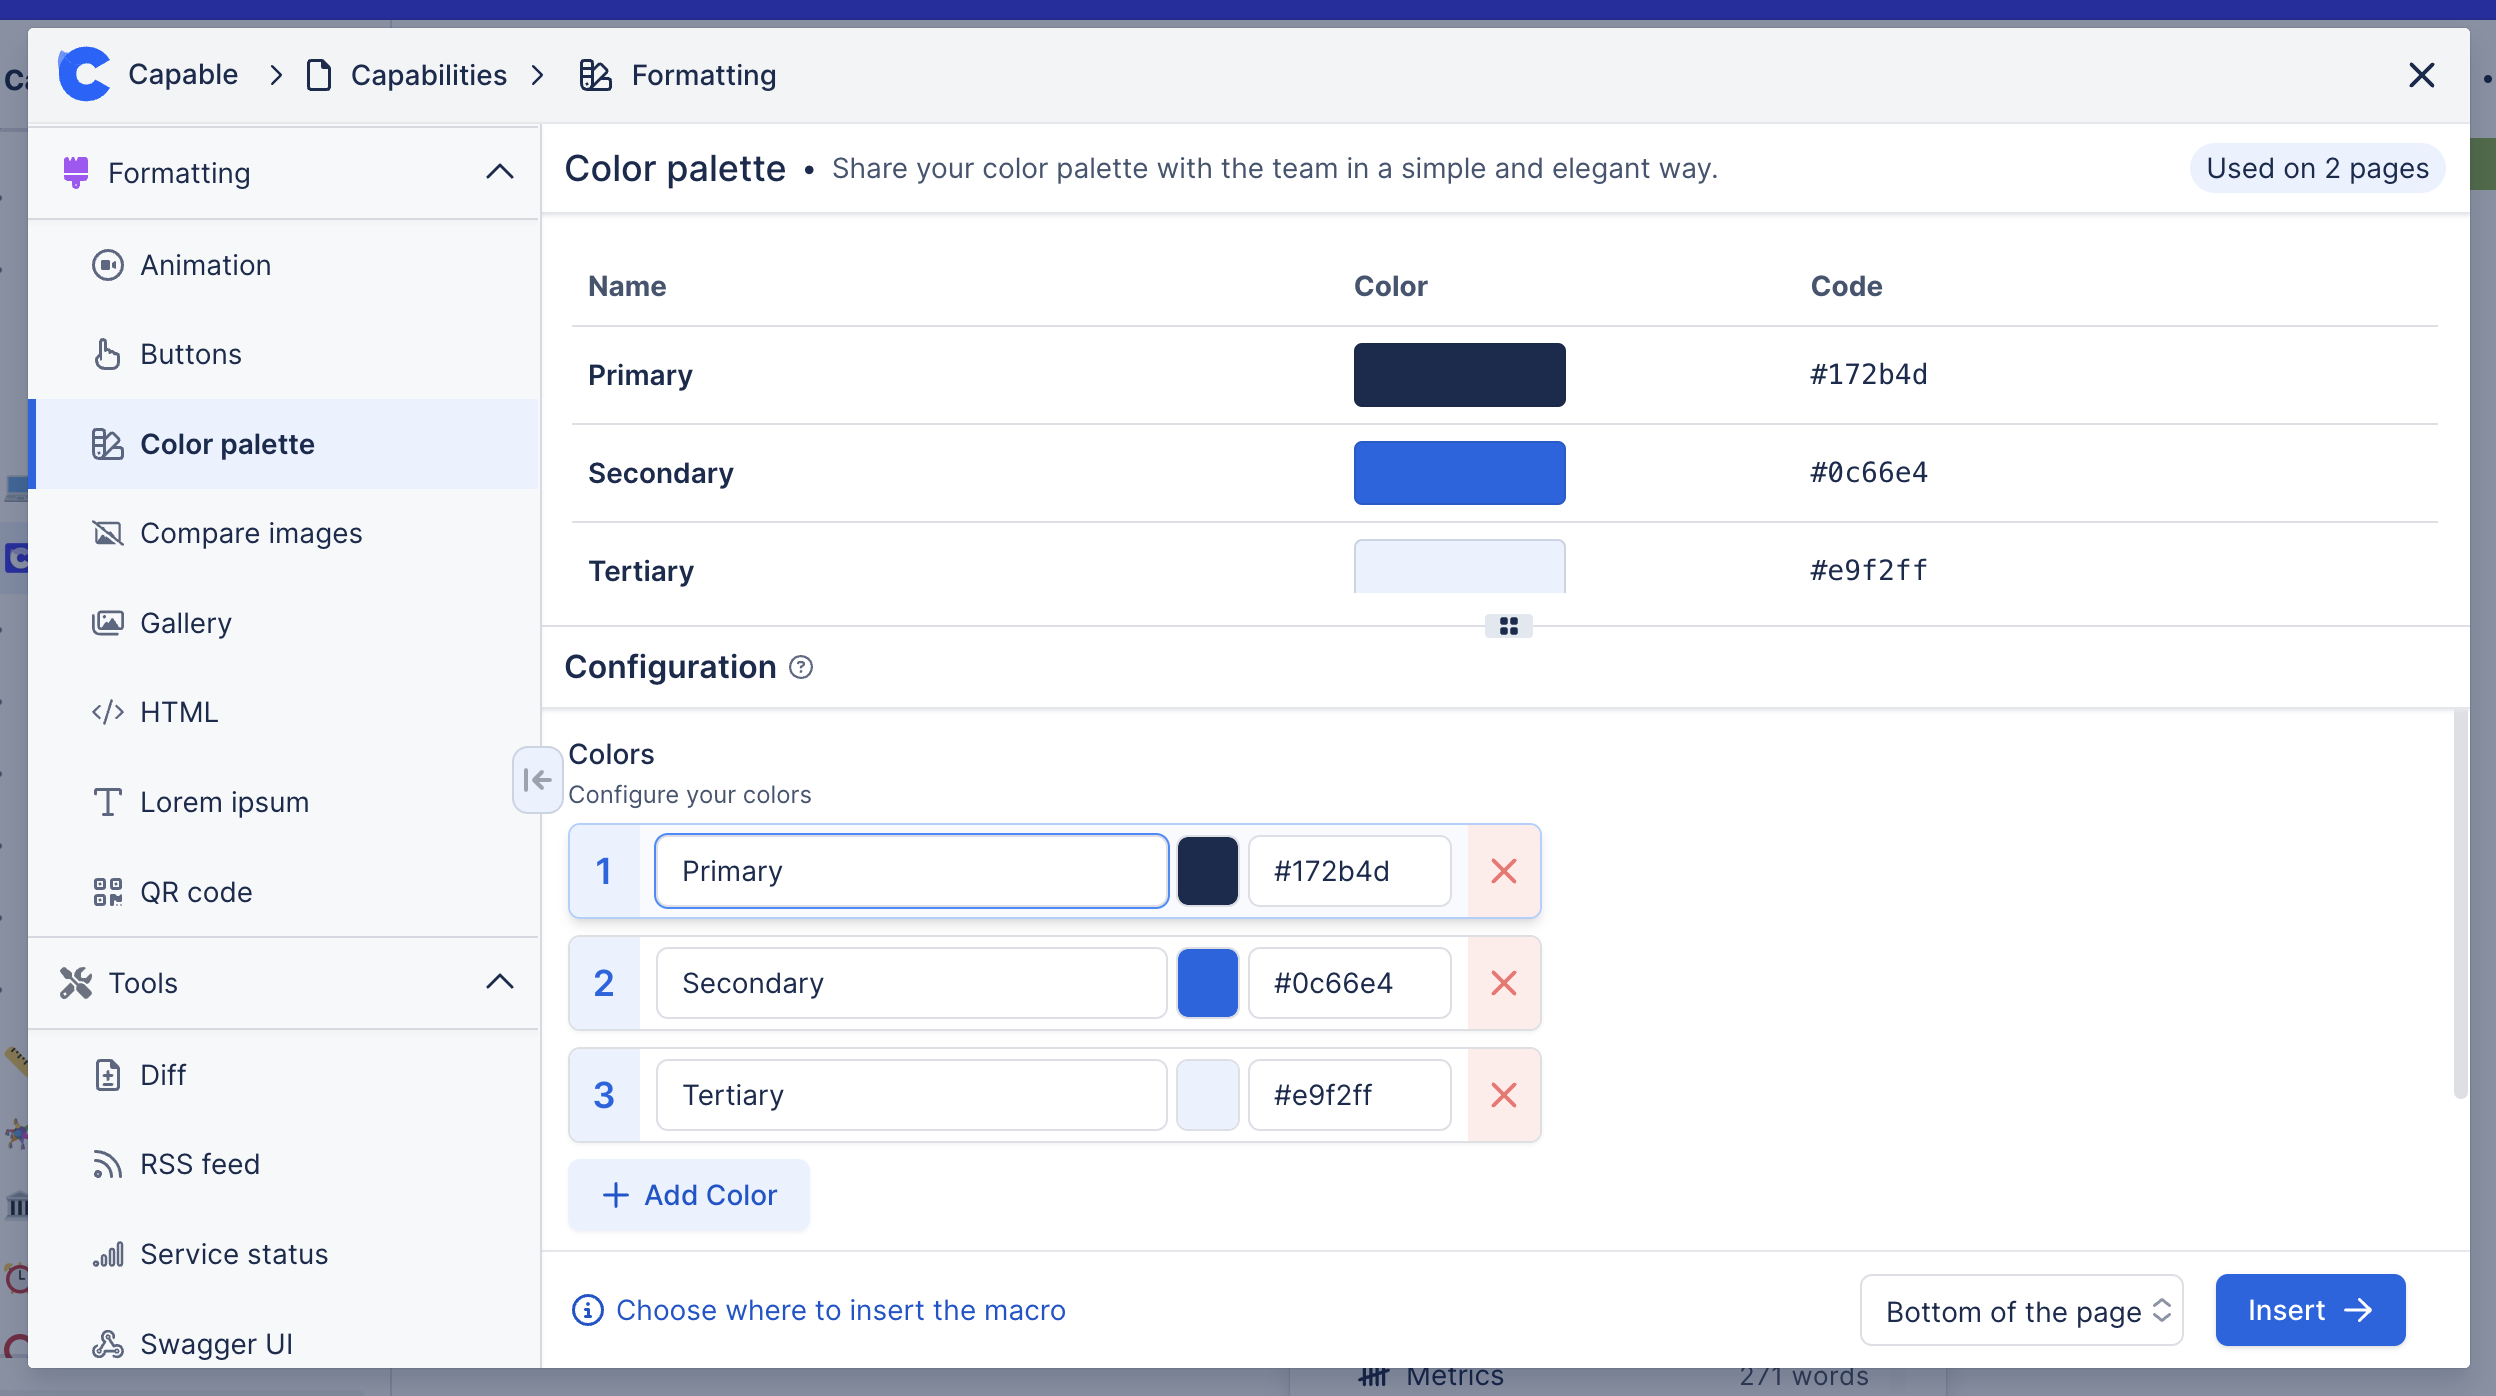Expand the Formatting section in sidebar
Screen dimensions: 2496x1396
(497, 171)
